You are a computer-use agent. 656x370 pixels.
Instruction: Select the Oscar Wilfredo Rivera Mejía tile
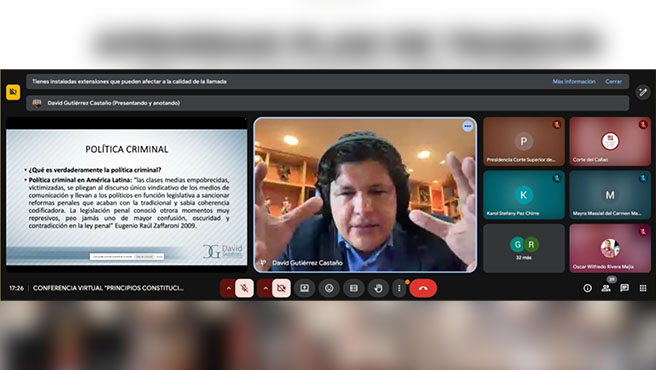click(x=610, y=248)
